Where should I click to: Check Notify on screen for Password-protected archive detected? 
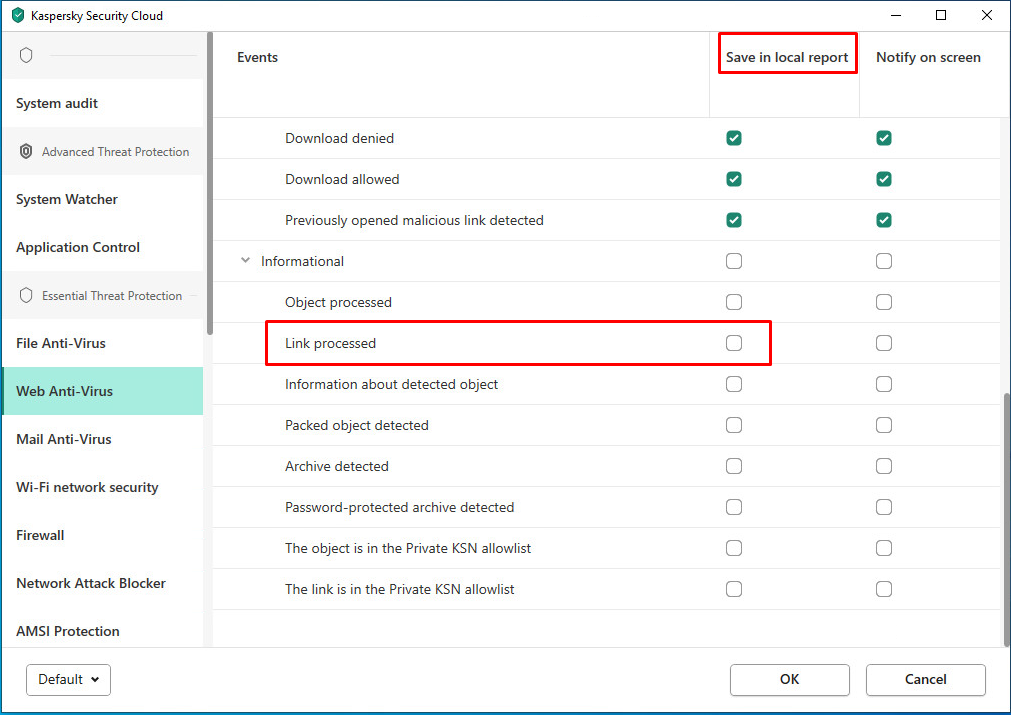(884, 507)
